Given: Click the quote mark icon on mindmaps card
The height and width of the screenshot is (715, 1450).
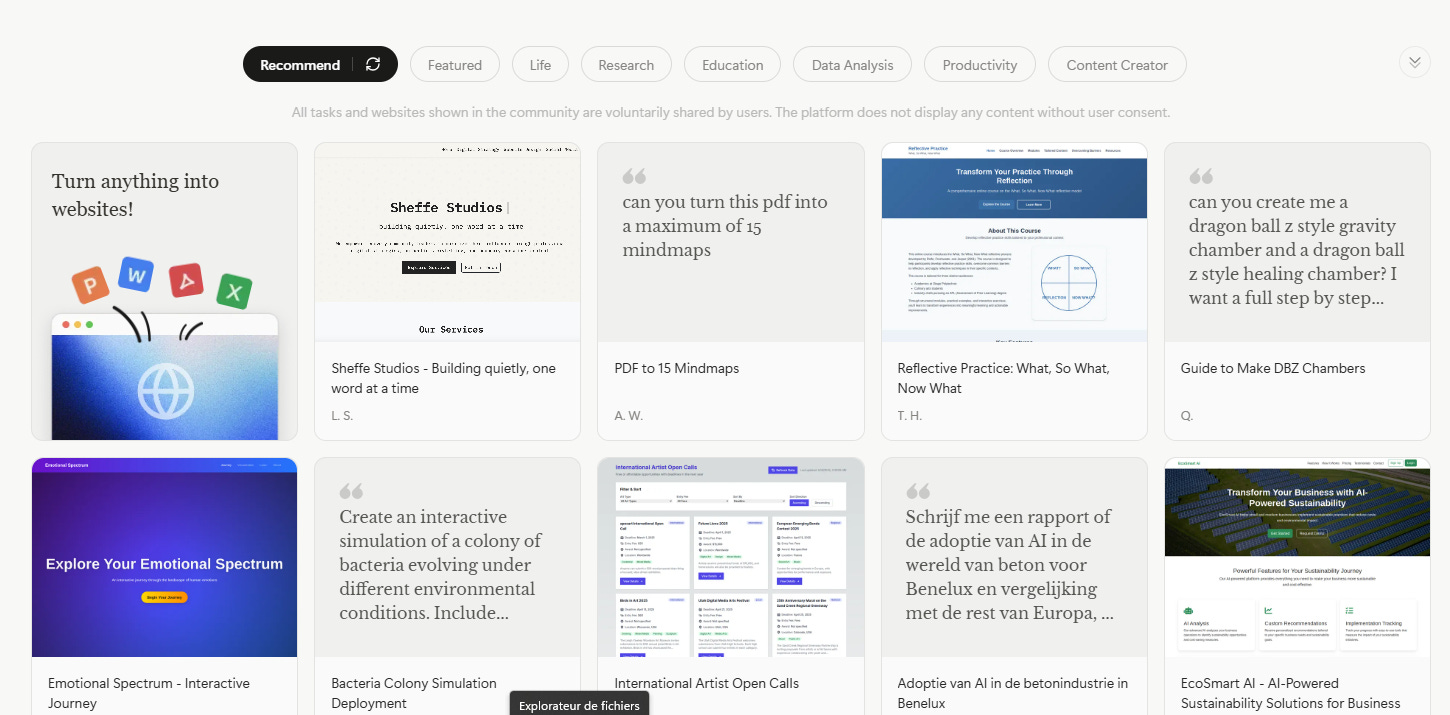Looking at the screenshot, I should tap(634, 176).
